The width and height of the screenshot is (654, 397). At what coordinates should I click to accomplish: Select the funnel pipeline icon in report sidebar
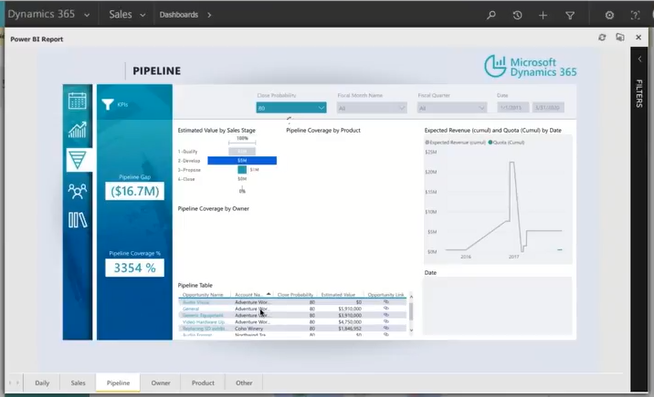[x=78, y=160]
